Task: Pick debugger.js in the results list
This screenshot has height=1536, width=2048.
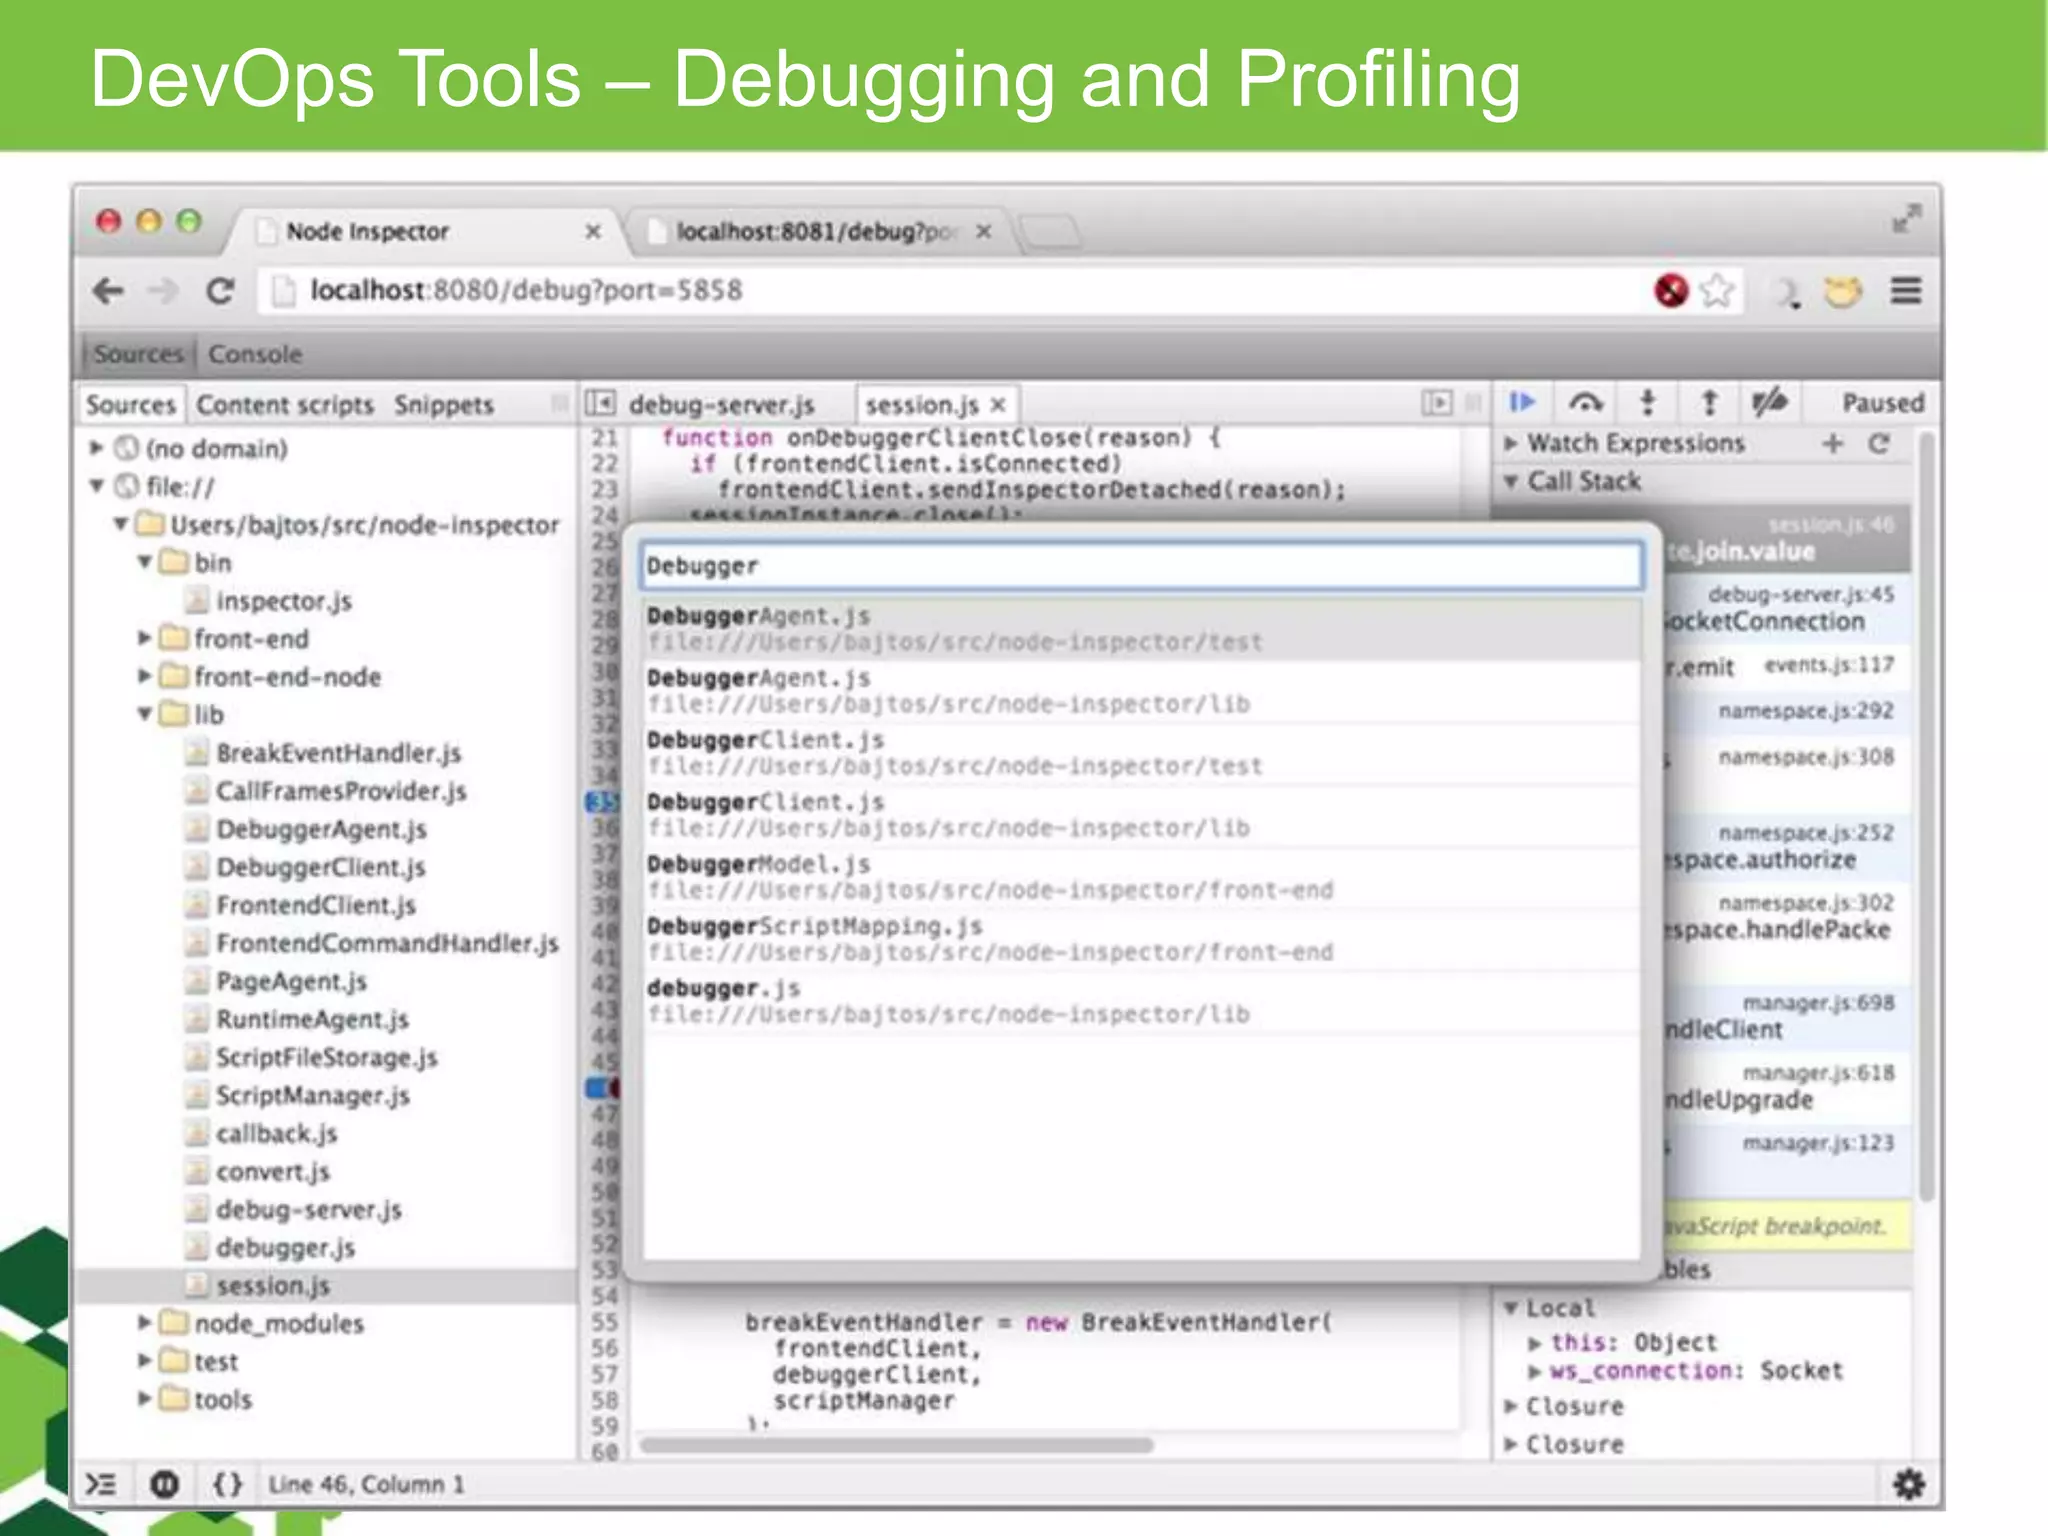Action: [x=1141, y=1001]
